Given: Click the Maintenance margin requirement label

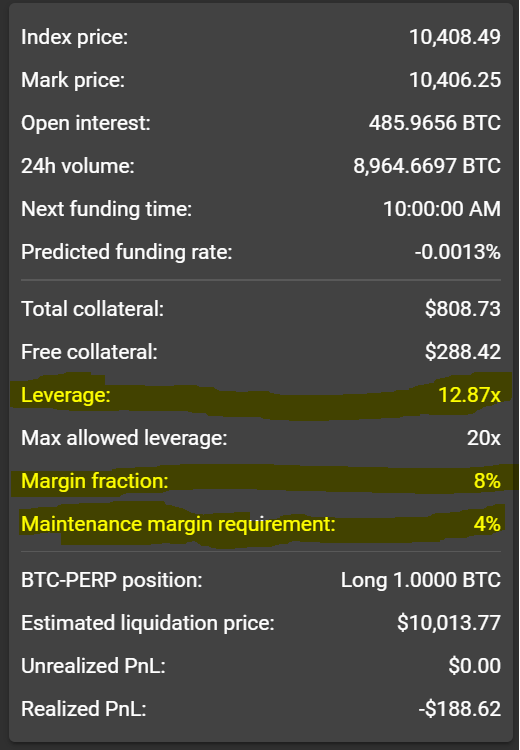Looking at the screenshot, I should [178, 524].
